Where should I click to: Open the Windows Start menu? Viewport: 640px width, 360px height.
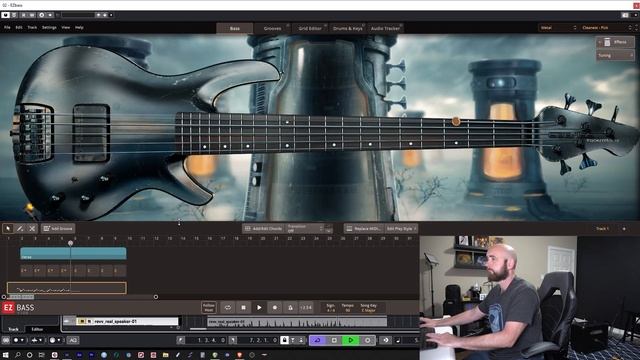tap(5, 355)
